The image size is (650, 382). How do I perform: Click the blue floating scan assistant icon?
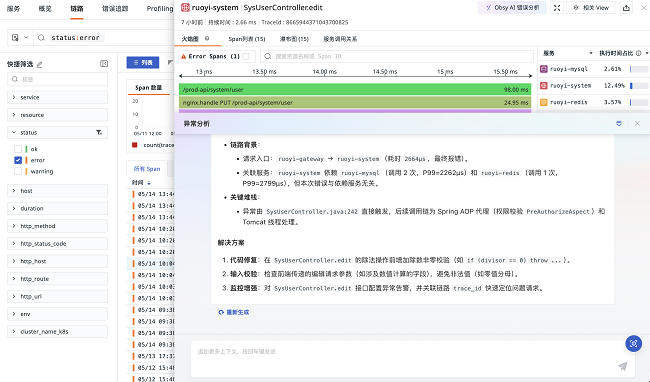pyautogui.click(x=633, y=343)
